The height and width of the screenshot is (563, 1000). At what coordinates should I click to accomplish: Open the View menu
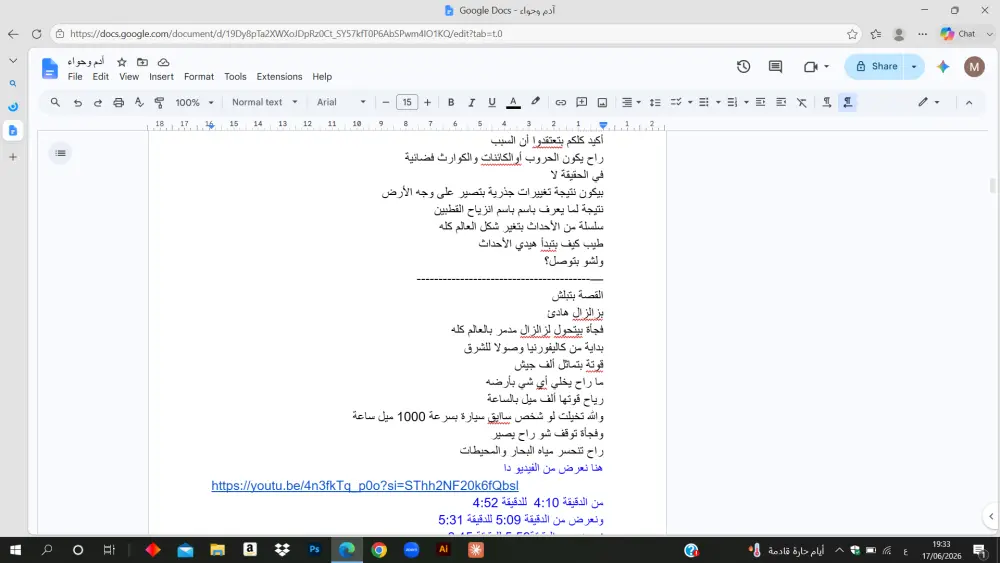[x=129, y=77]
